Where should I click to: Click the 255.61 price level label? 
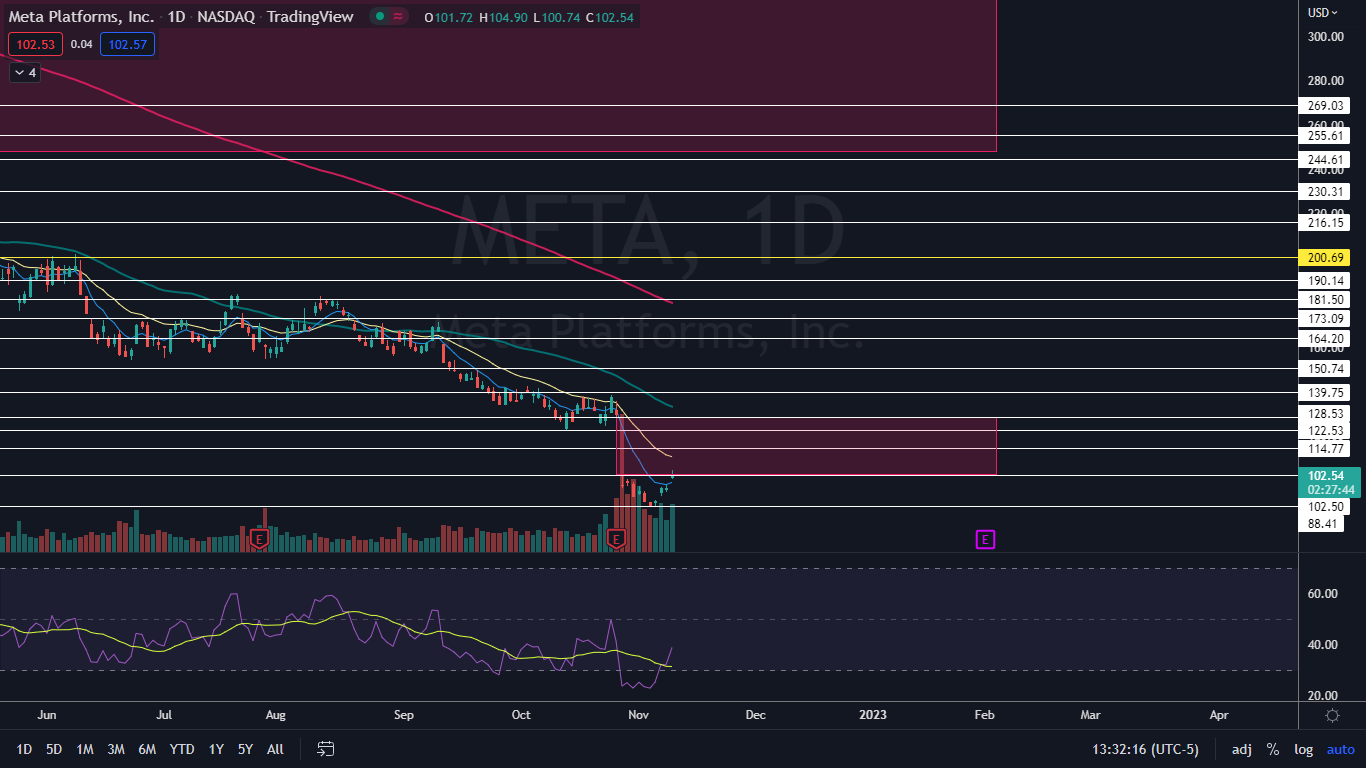tap(1324, 135)
